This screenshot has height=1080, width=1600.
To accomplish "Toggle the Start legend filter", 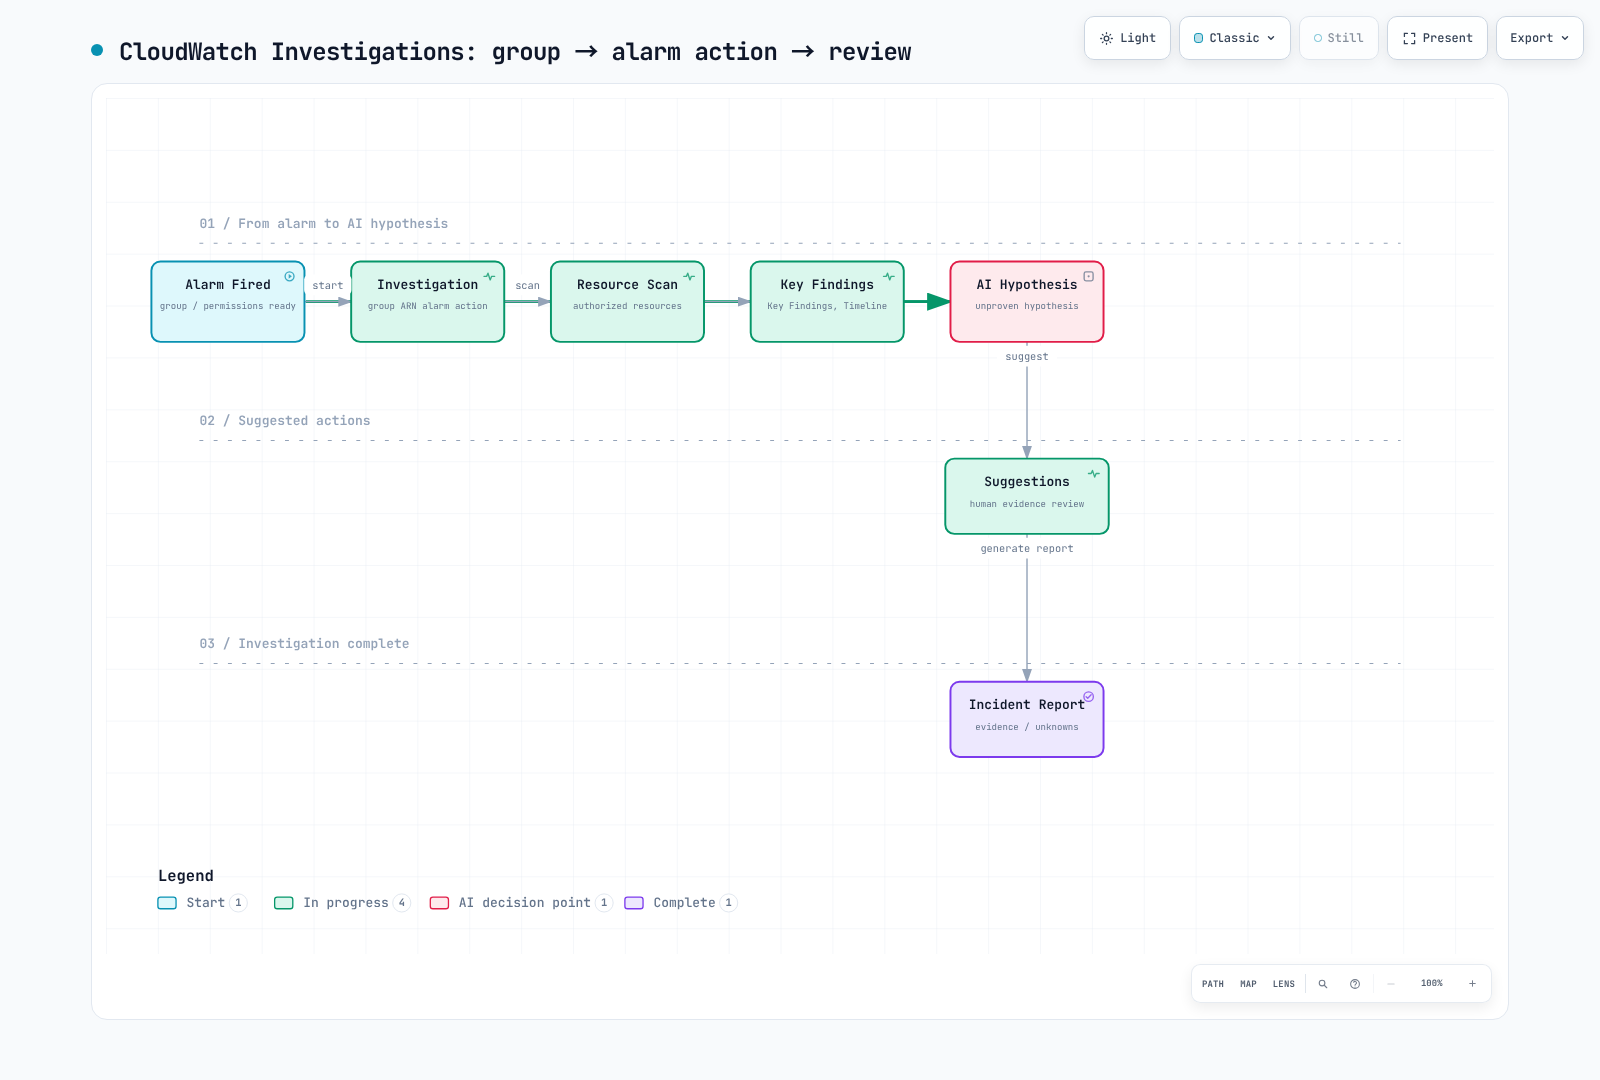I will (x=202, y=903).
